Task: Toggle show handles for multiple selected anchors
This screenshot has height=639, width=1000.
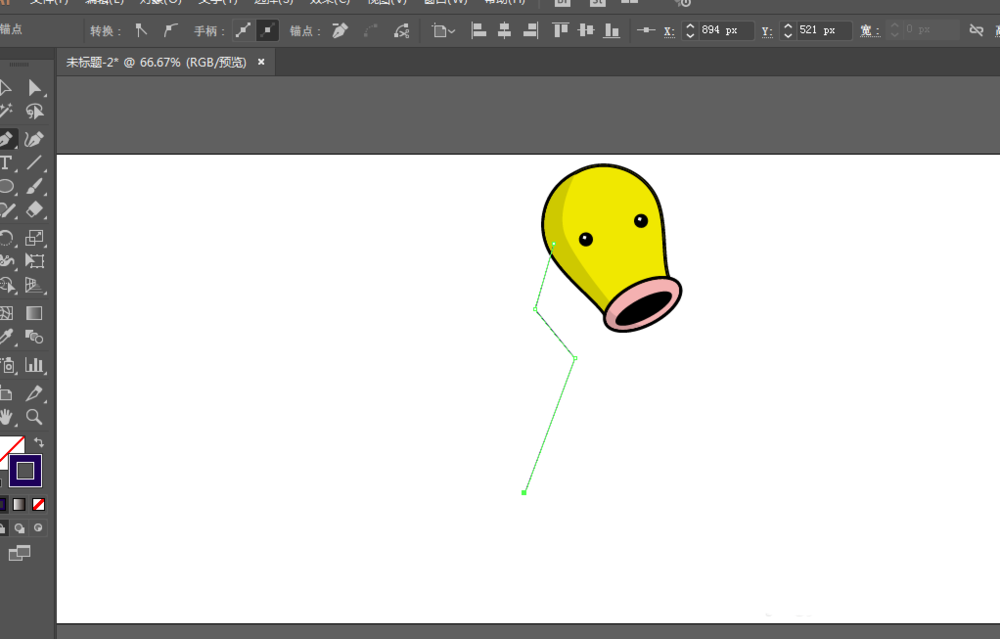Action: point(243,31)
